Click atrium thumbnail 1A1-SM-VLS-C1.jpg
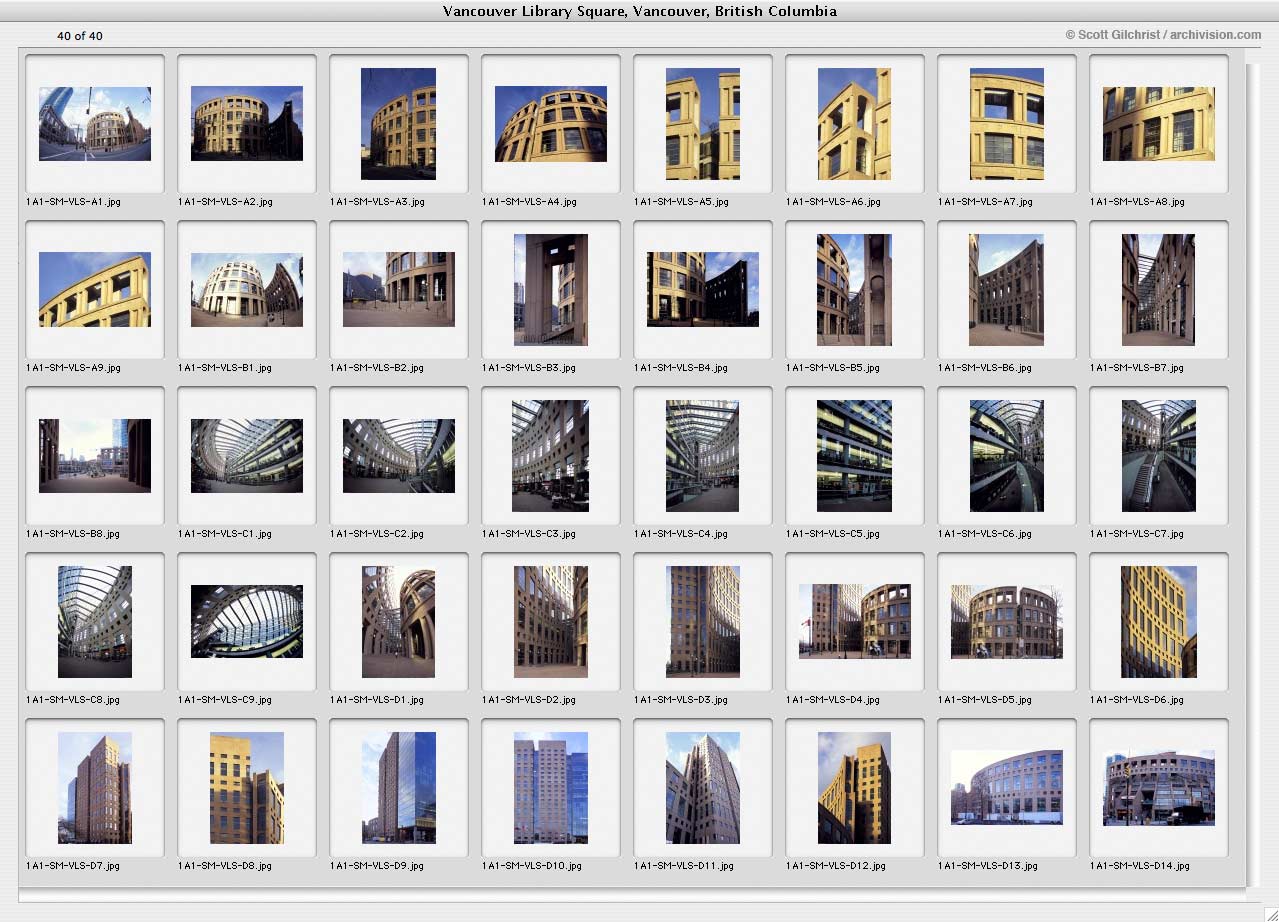Screen dimensions: 1279x922 tap(247, 456)
